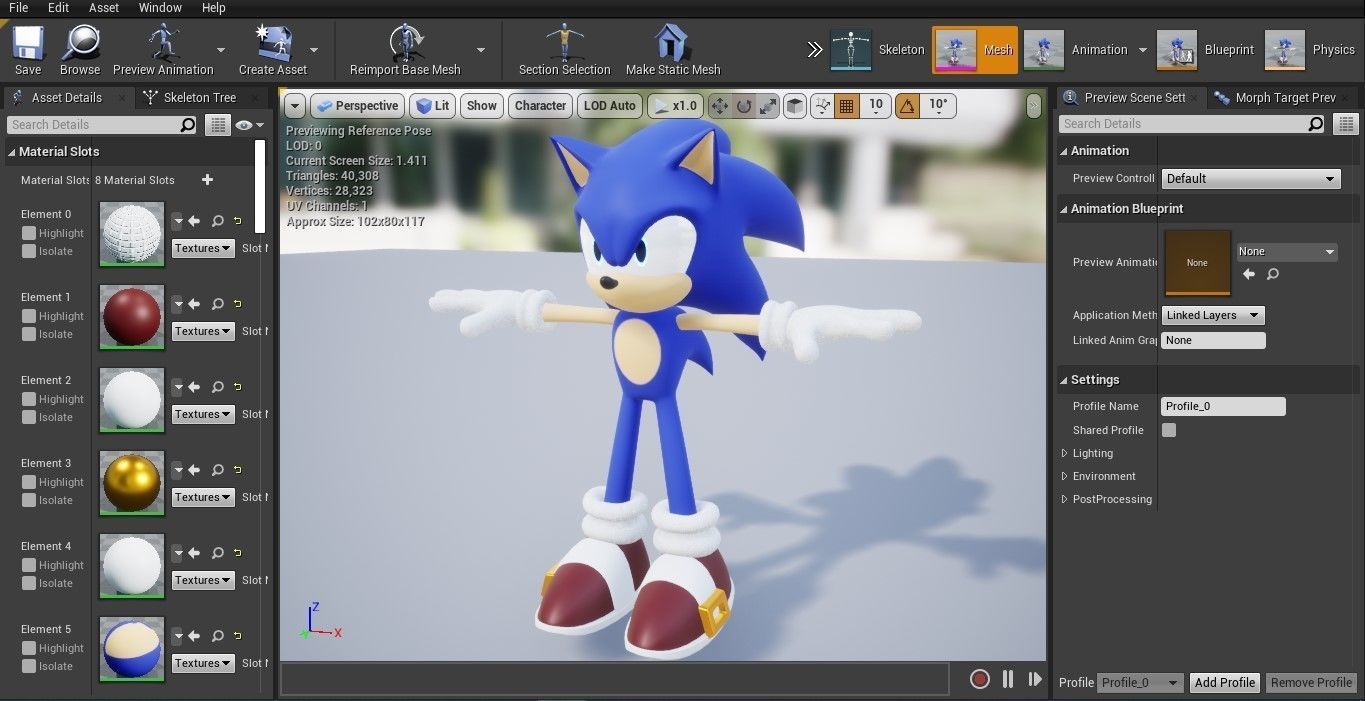Screen dimensions: 1365x701
Task: Click the LOD Auto button
Action: [609, 106]
